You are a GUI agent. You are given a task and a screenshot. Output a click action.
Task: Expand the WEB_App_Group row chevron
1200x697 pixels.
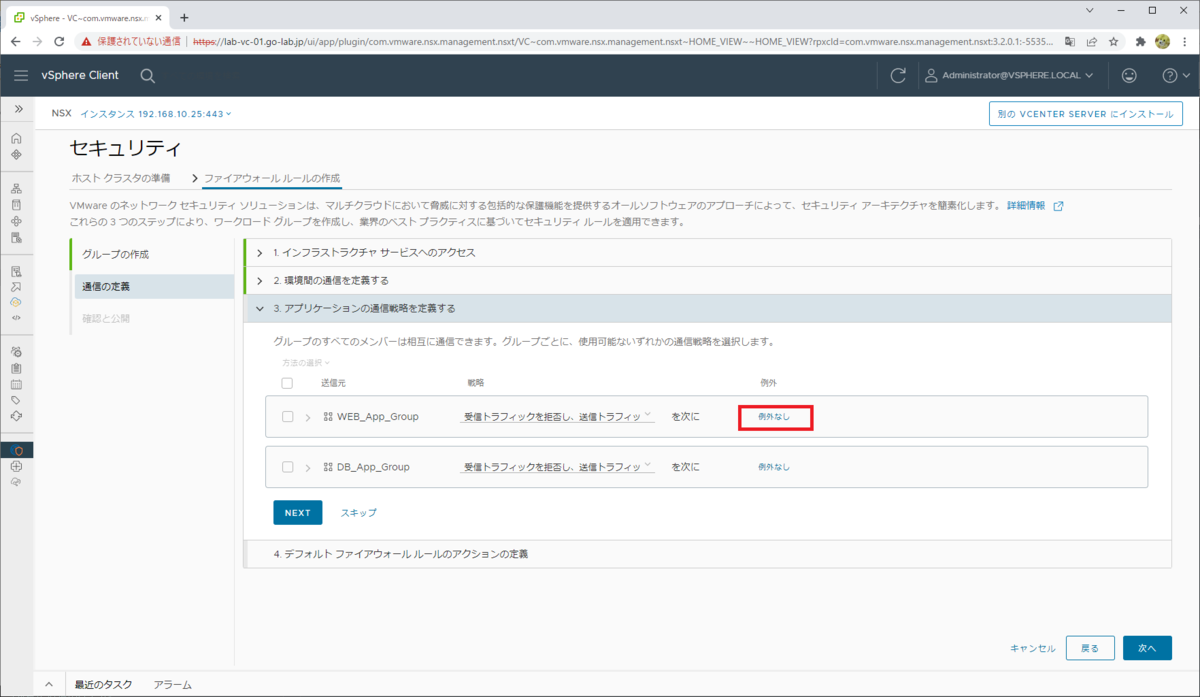(307, 417)
